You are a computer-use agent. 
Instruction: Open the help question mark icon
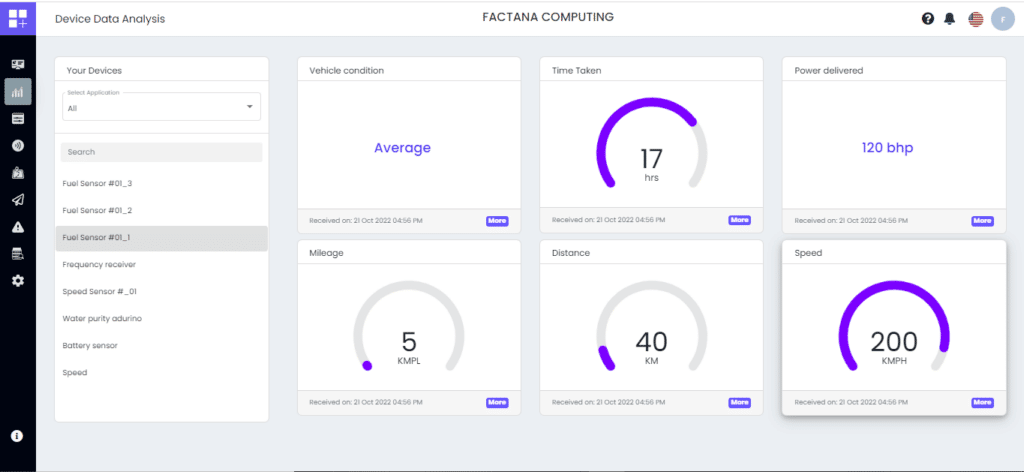coord(928,19)
